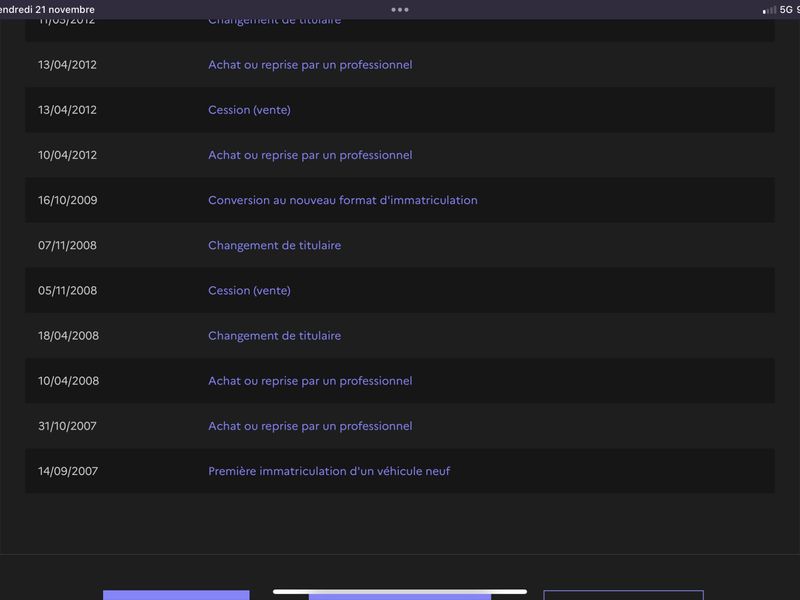
Task: Click 'Achat ou reprise par un professionnel' dated 10/04/2008
Action: [x=310, y=381]
